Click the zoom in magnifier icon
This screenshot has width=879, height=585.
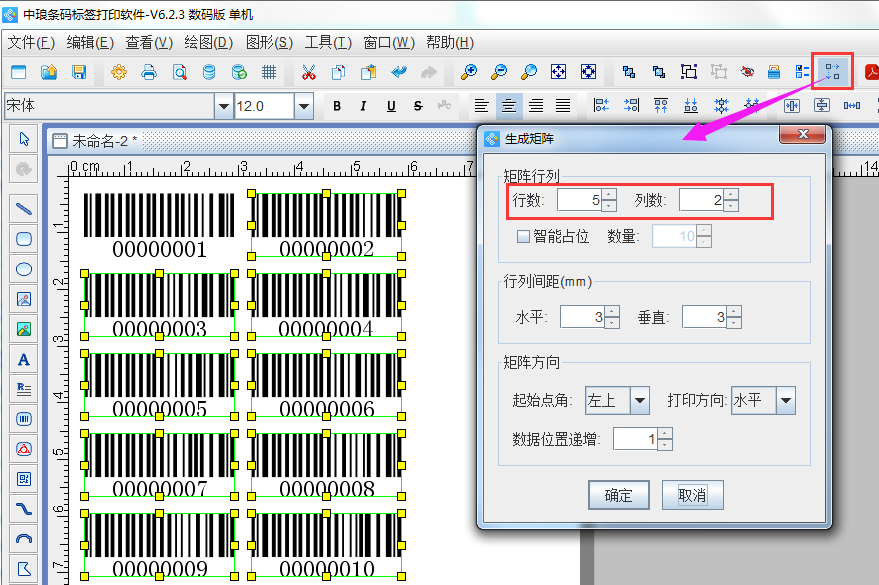468,72
